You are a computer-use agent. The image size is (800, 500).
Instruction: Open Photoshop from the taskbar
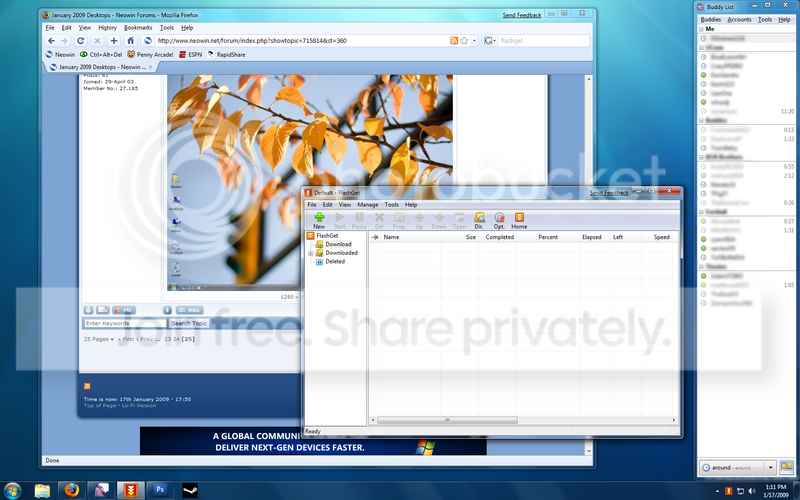click(x=160, y=490)
